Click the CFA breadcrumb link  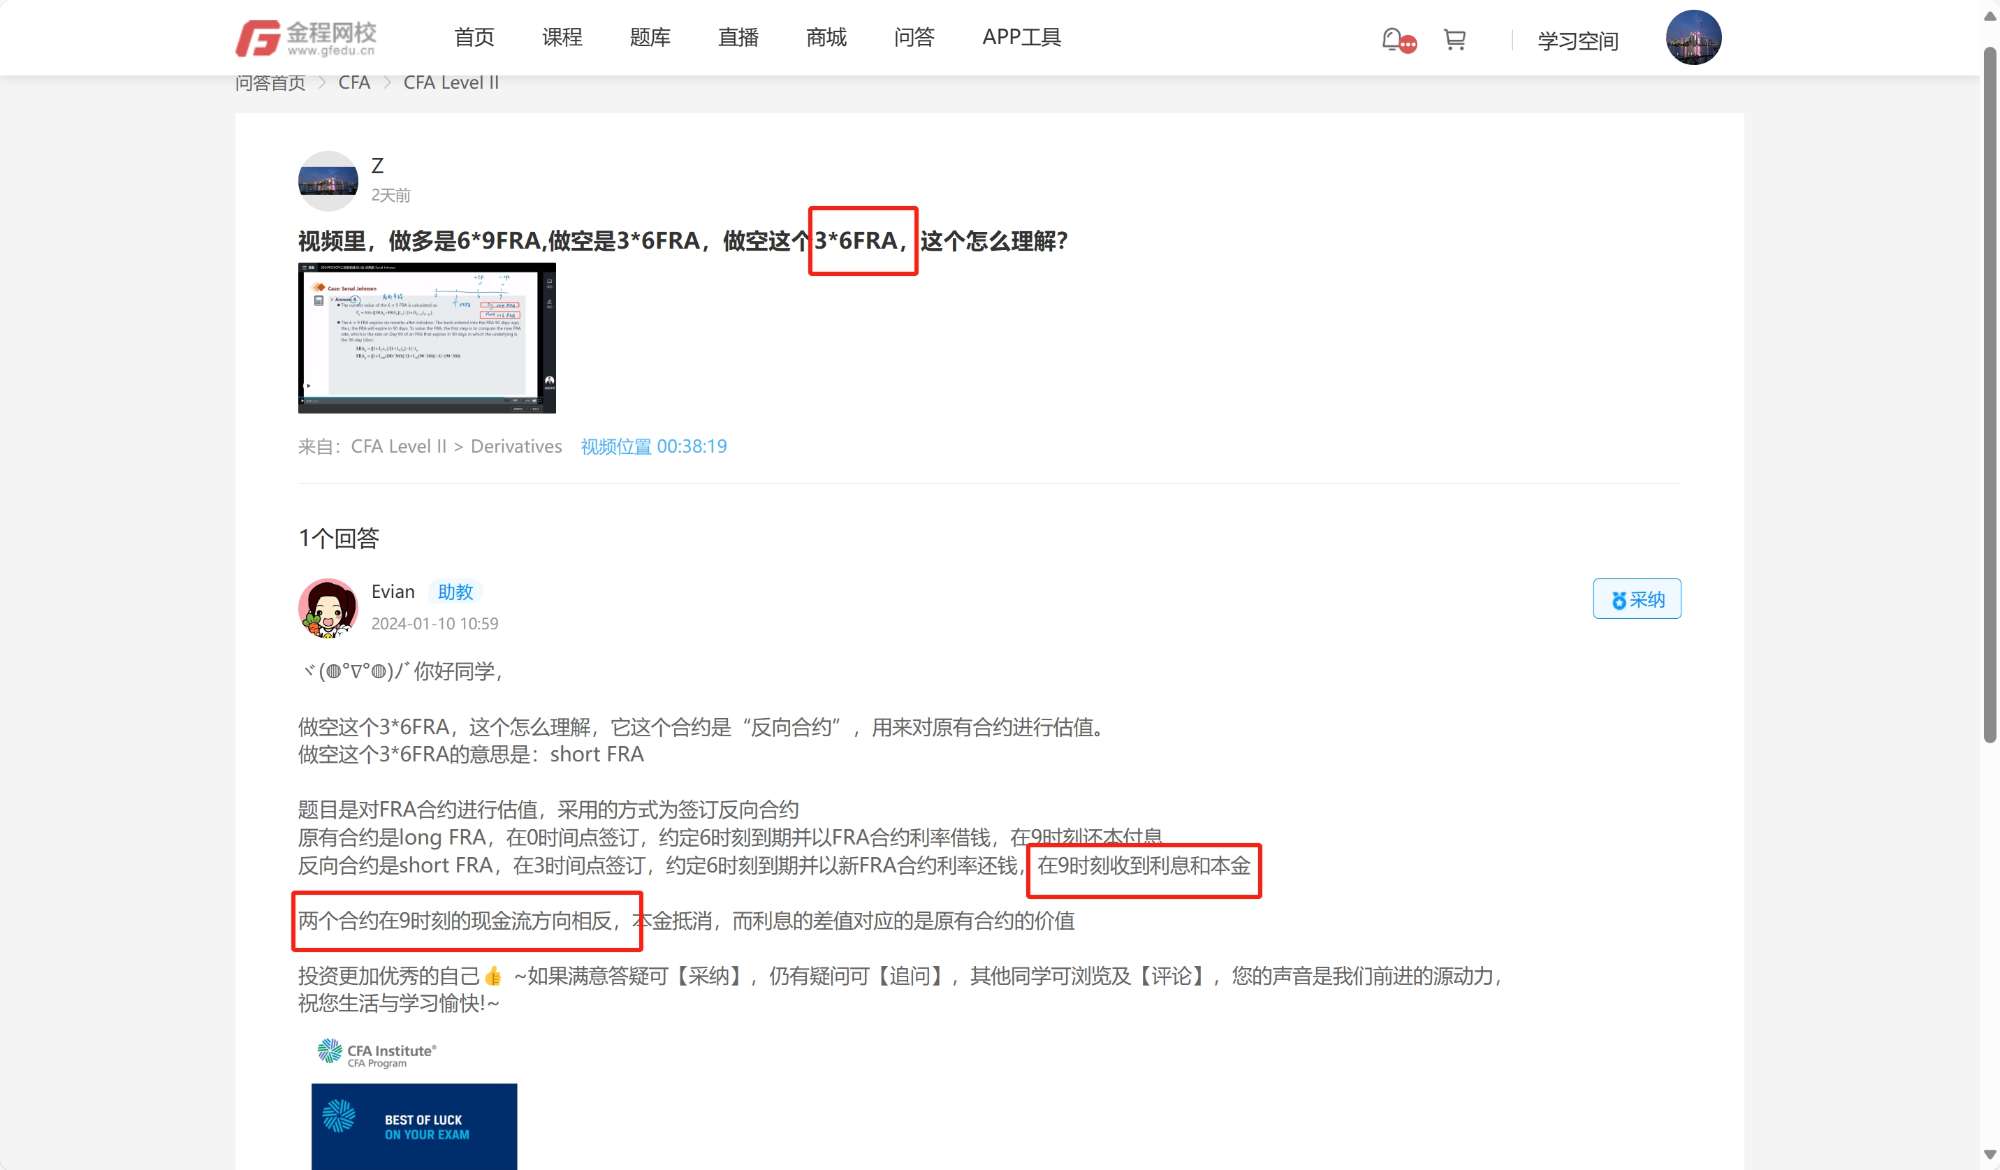(354, 83)
